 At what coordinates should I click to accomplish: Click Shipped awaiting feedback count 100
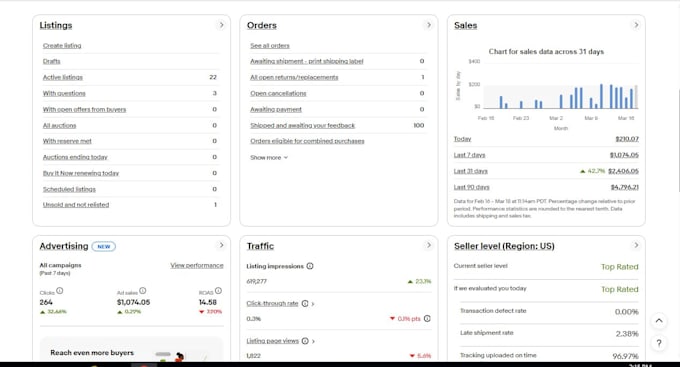pos(418,125)
